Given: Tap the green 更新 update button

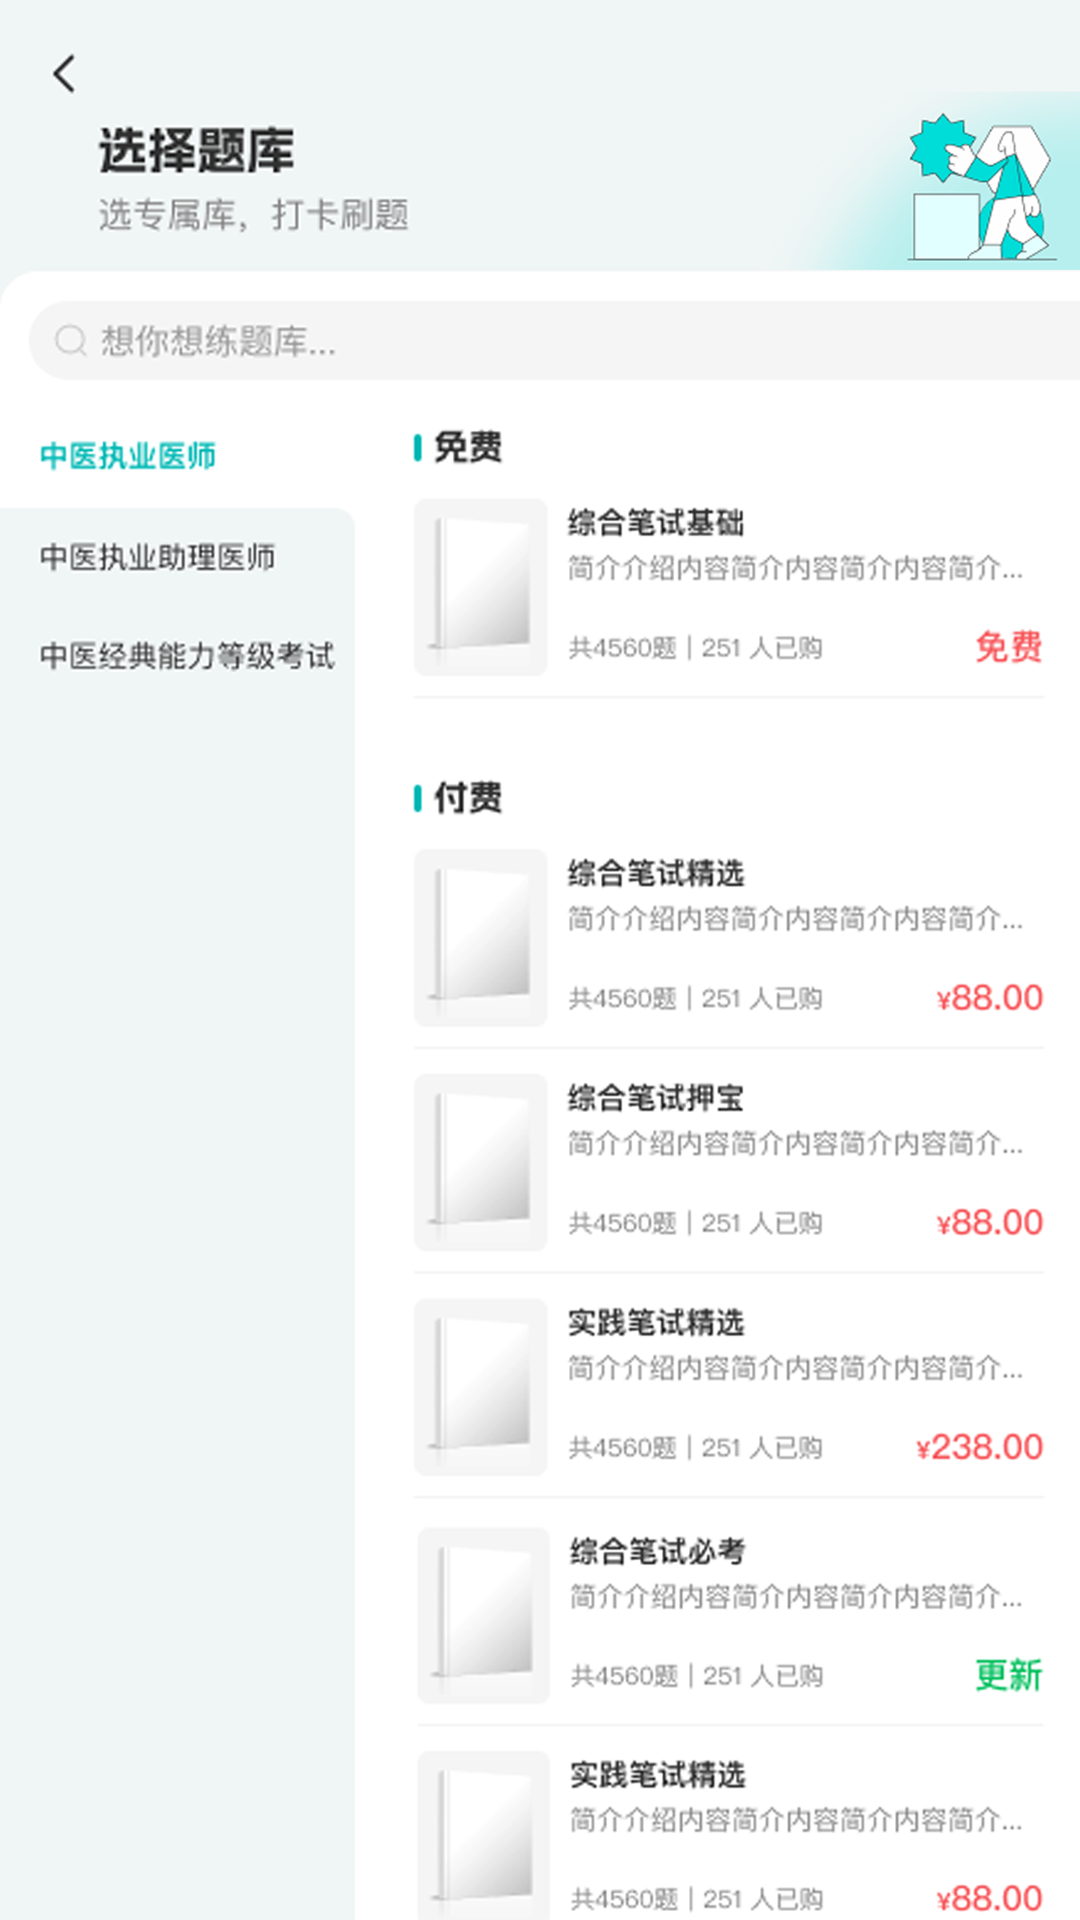Looking at the screenshot, I should click(1008, 1675).
